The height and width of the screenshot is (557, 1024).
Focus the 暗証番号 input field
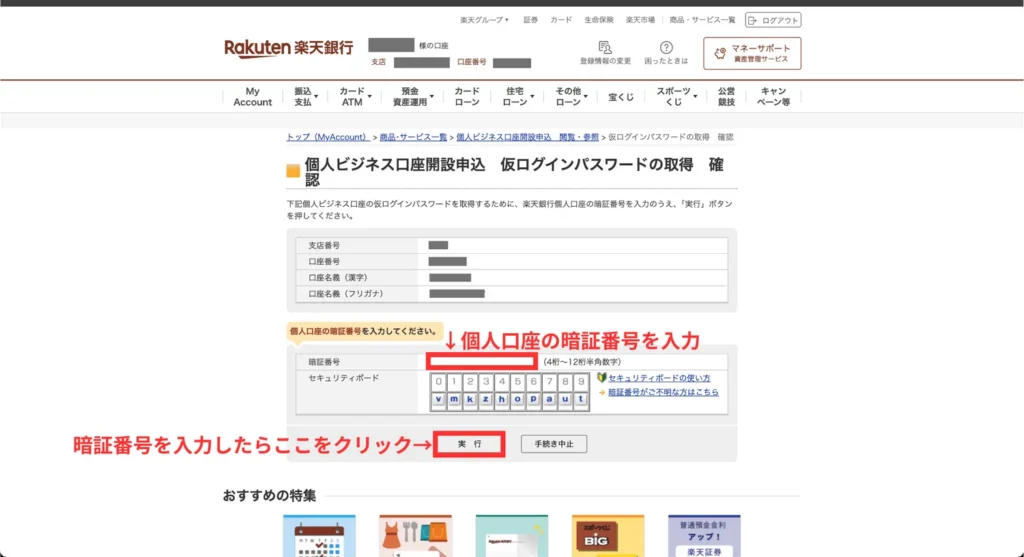482,362
